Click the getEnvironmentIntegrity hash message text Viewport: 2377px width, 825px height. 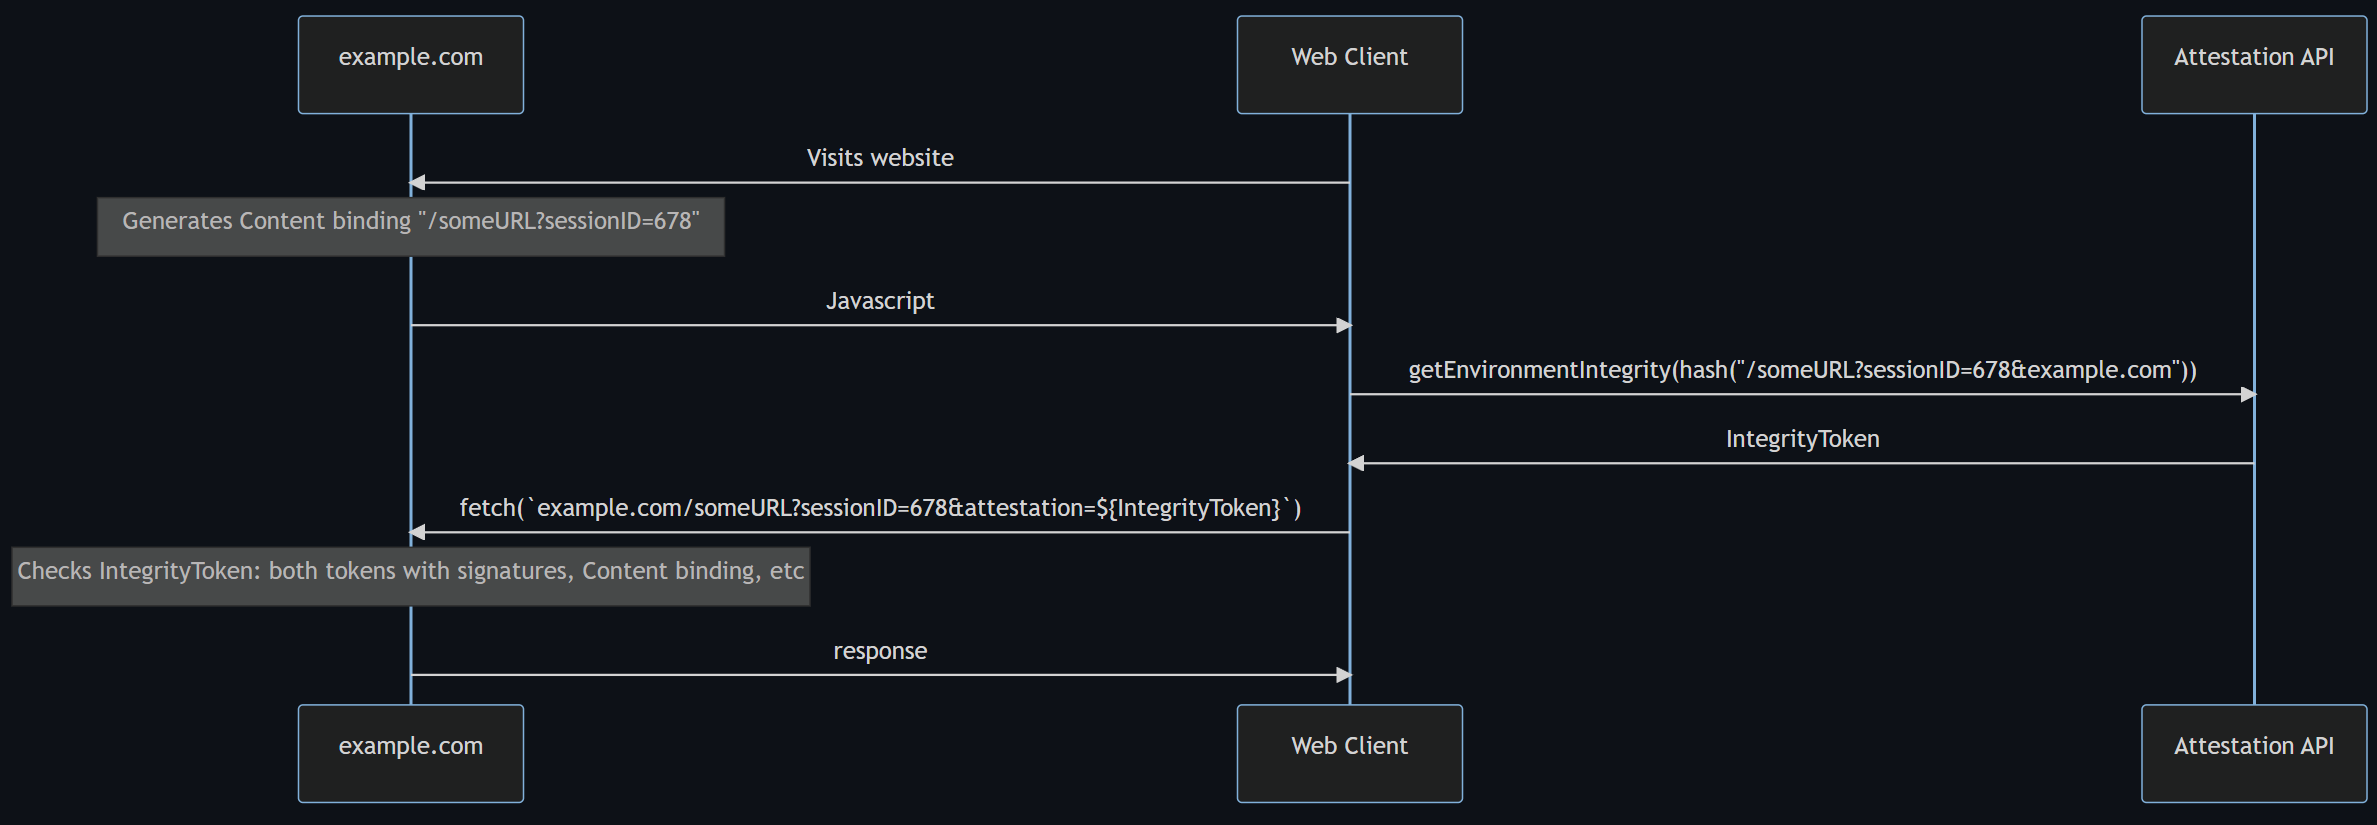[x=1802, y=370]
